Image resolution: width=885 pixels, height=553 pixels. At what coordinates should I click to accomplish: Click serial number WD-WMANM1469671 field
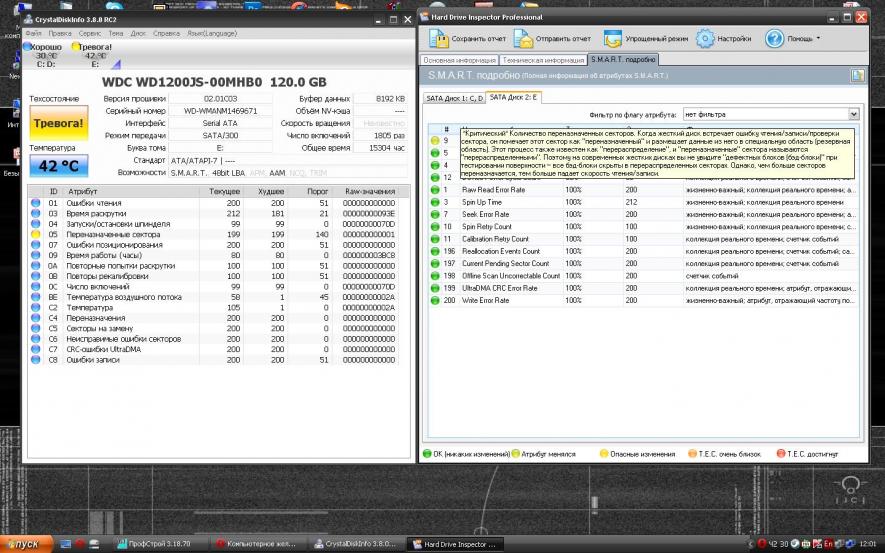coord(220,111)
